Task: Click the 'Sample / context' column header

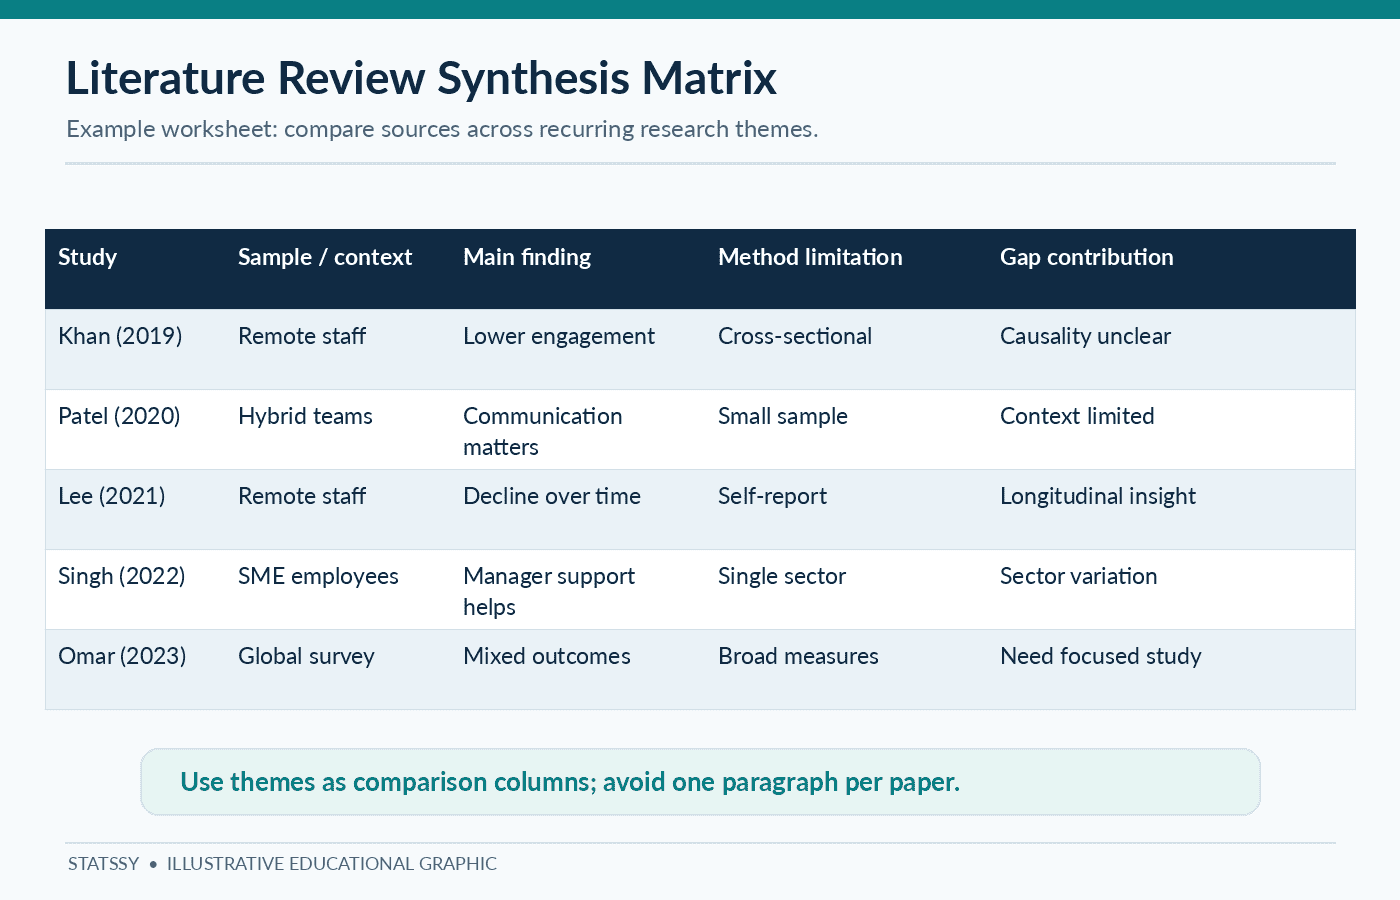Action: [325, 258]
